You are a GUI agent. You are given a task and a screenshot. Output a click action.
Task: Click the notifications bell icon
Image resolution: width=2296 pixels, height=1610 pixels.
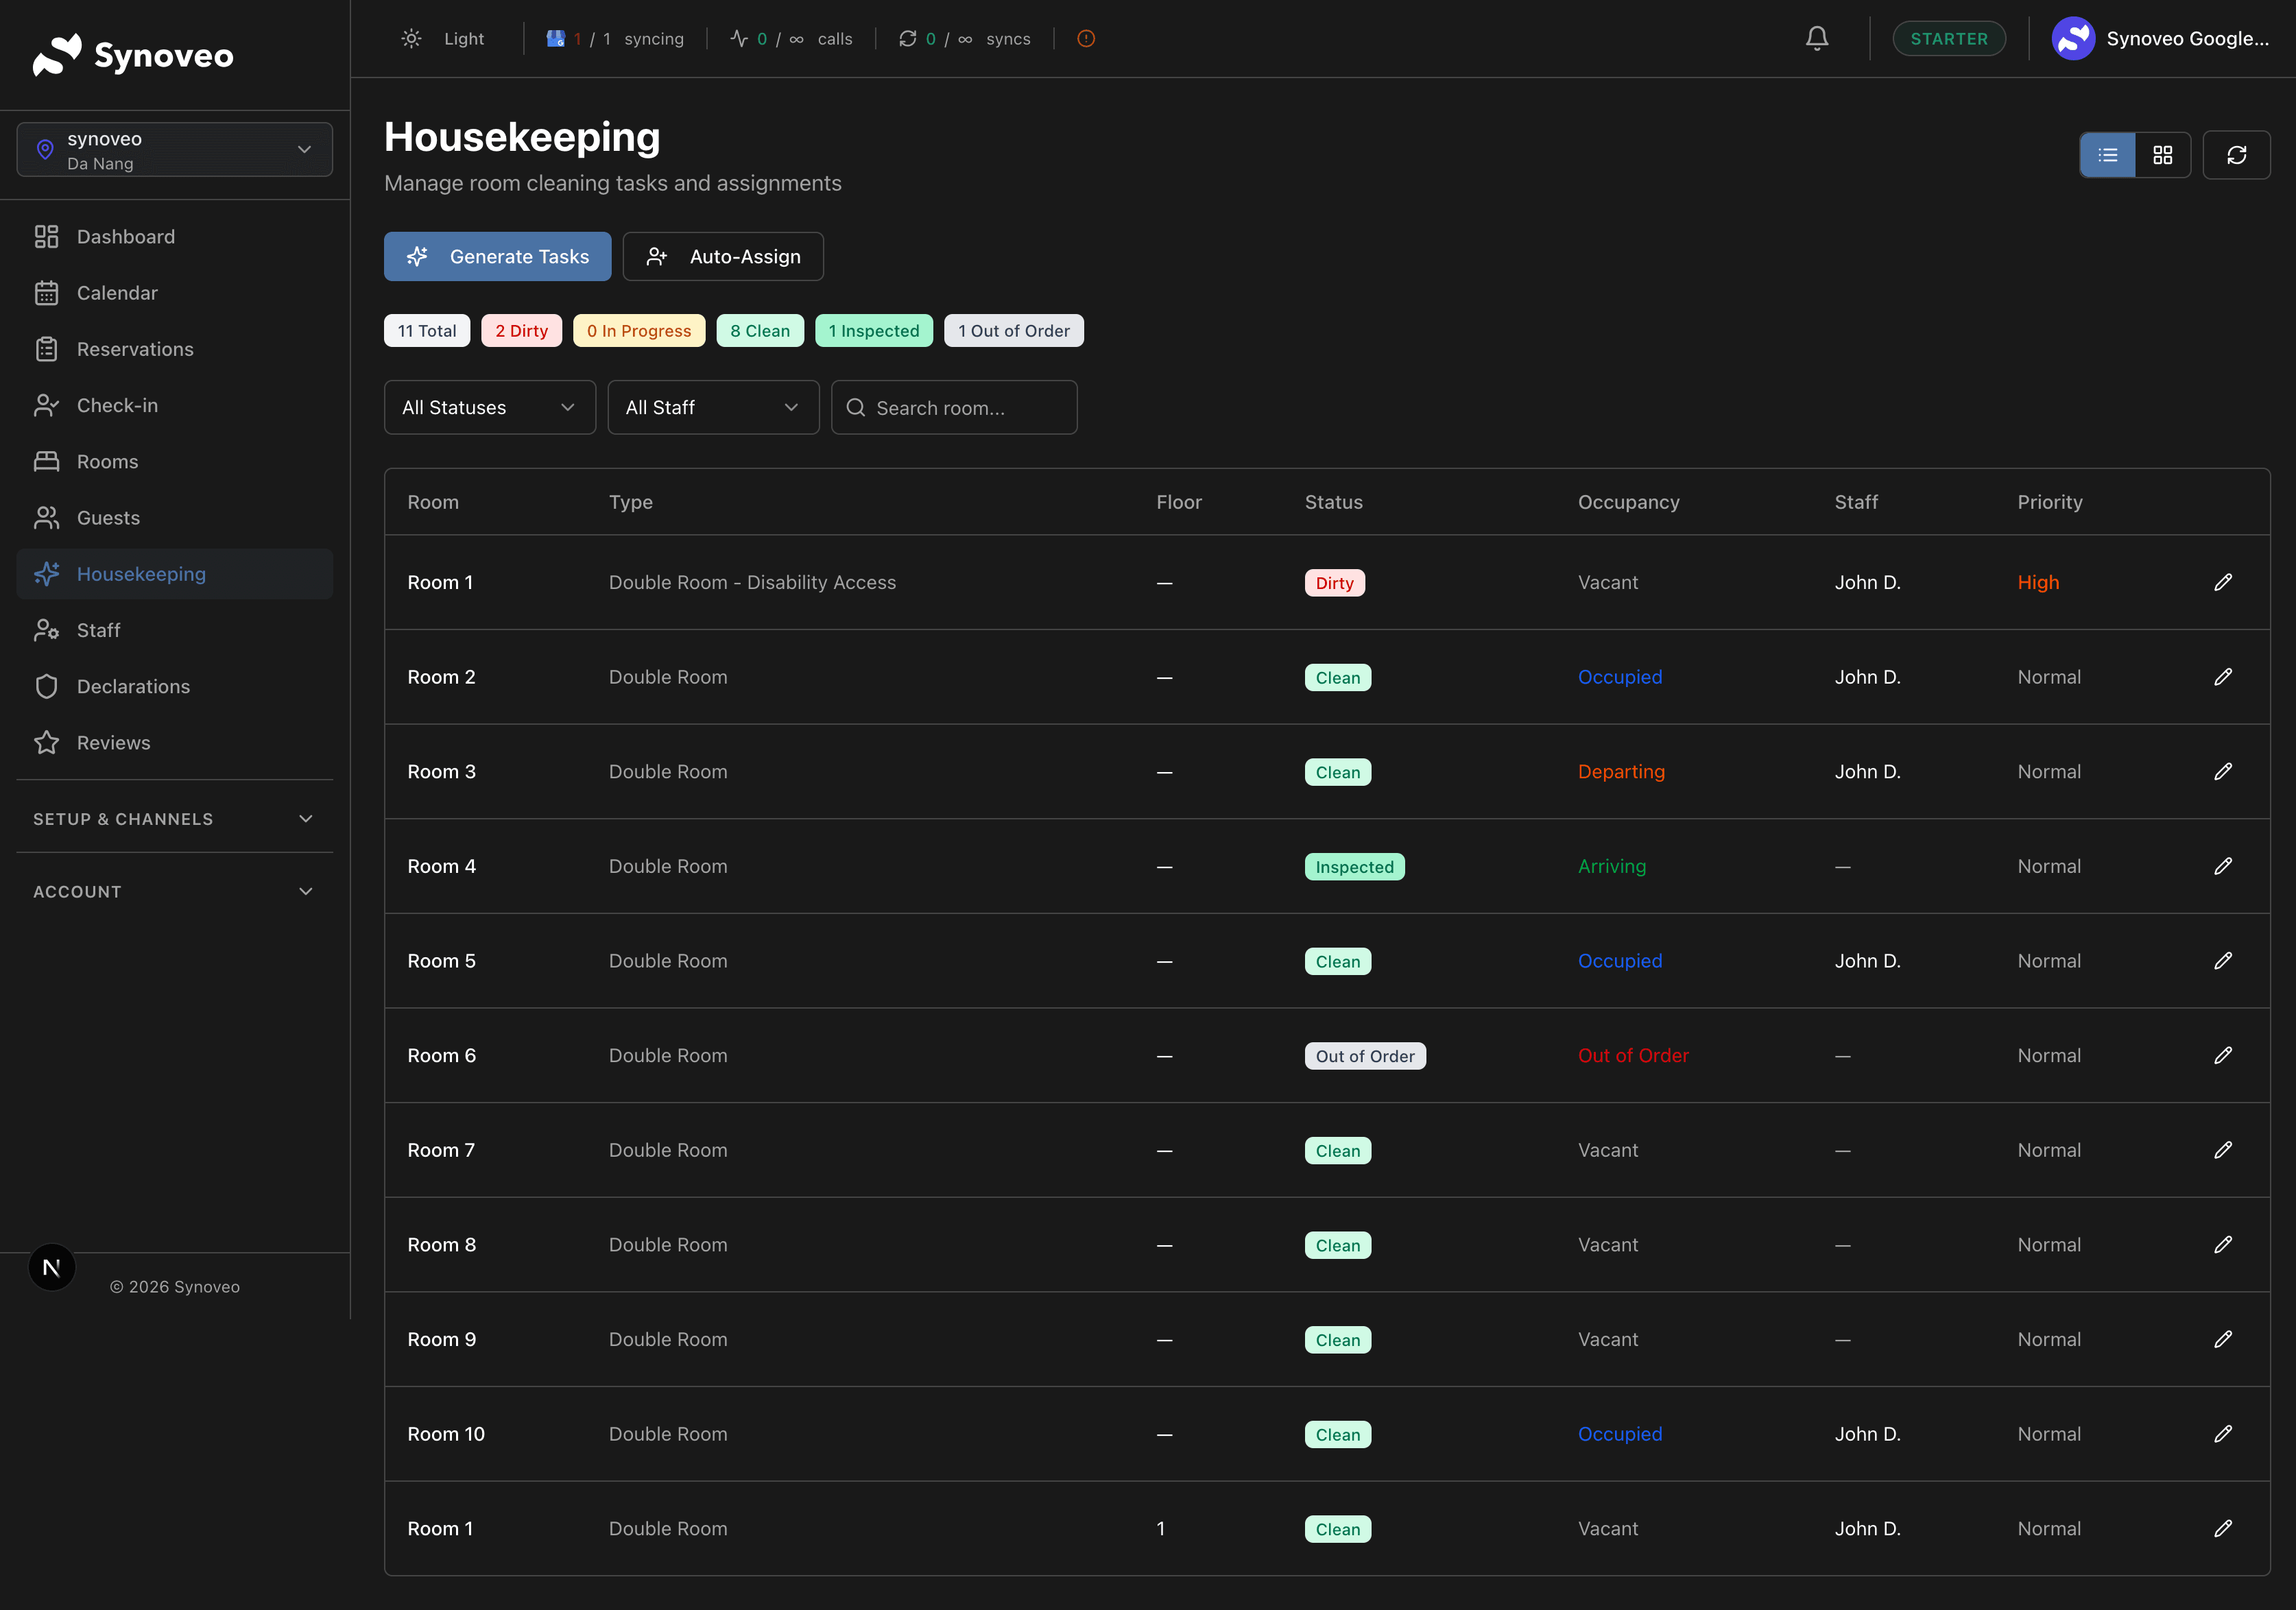(1816, 39)
